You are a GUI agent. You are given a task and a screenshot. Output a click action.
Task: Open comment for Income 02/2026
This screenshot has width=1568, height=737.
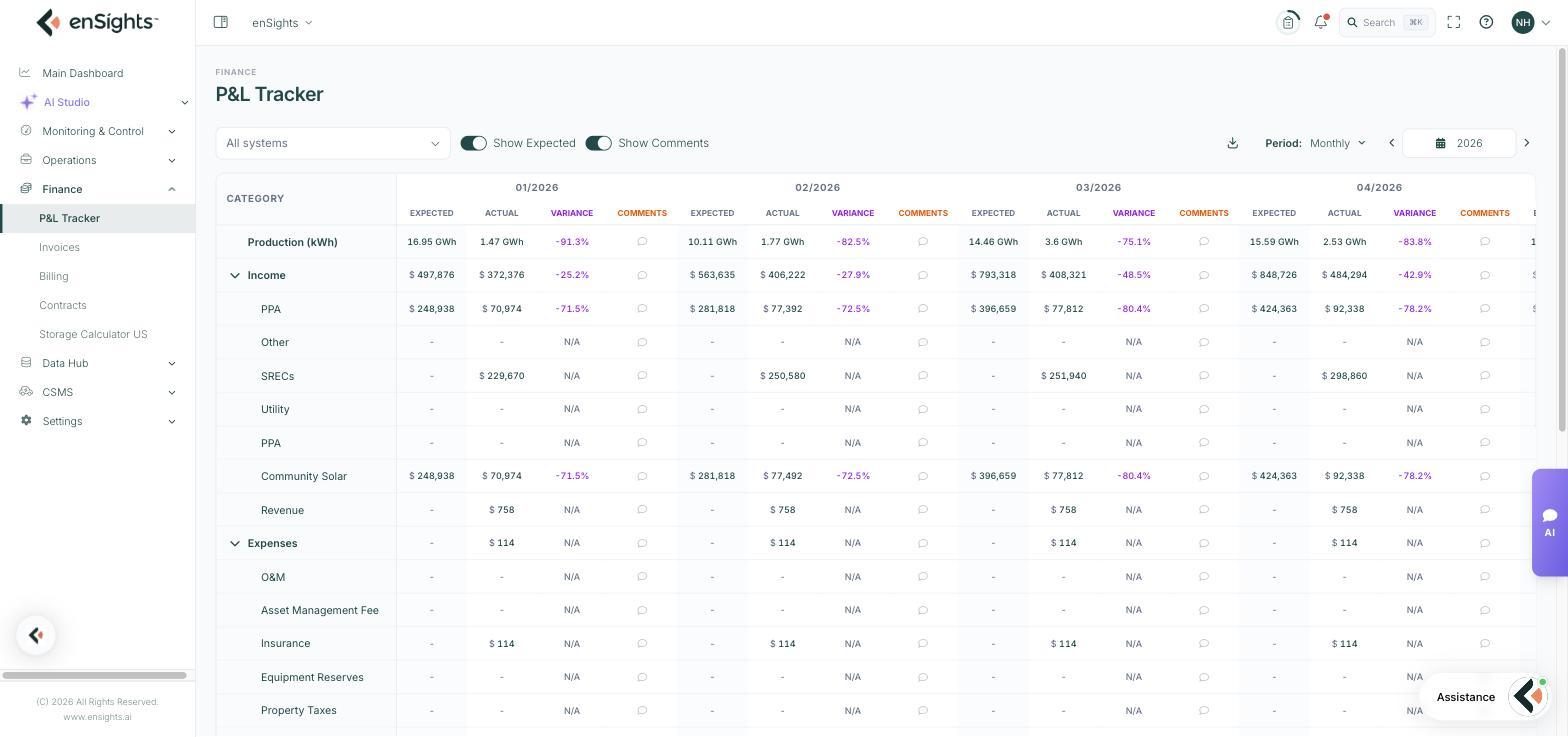pos(923,275)
